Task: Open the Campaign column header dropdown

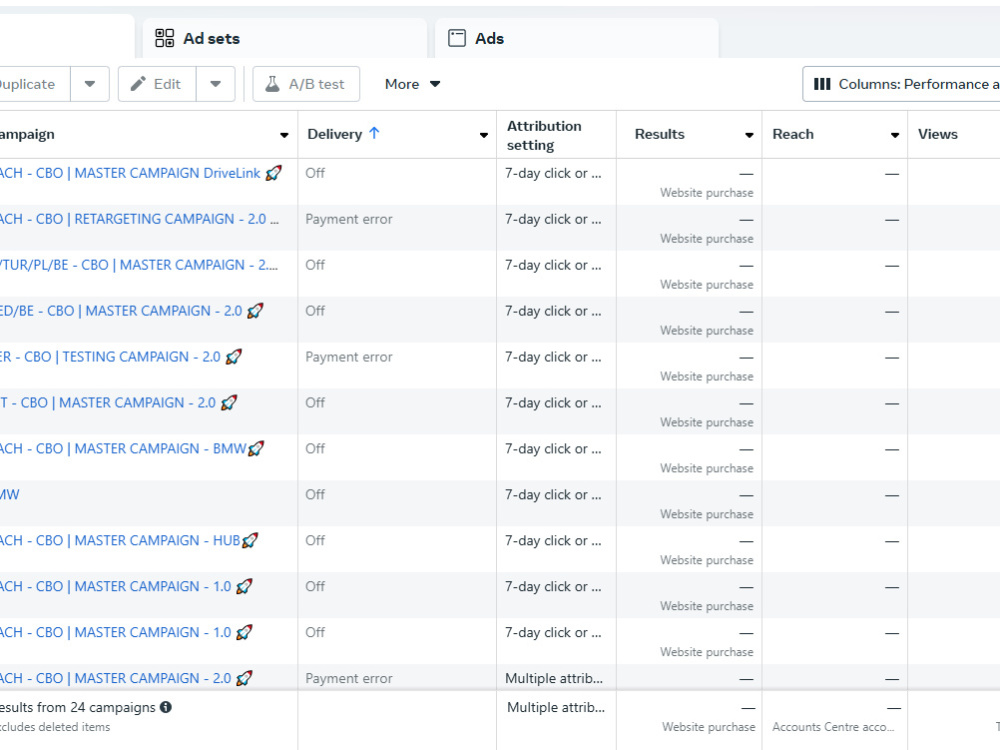Action: (284, 135)
